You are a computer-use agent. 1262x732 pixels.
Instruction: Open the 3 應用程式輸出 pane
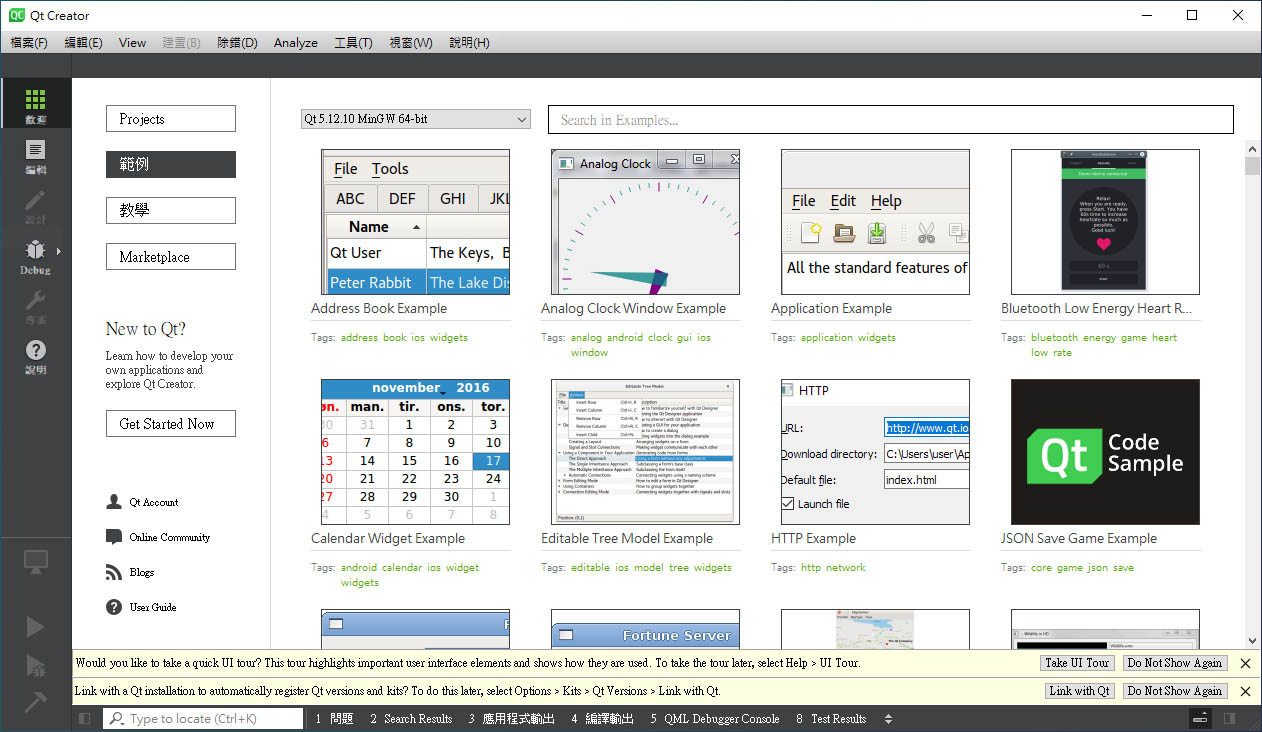(x=511, y=719)
